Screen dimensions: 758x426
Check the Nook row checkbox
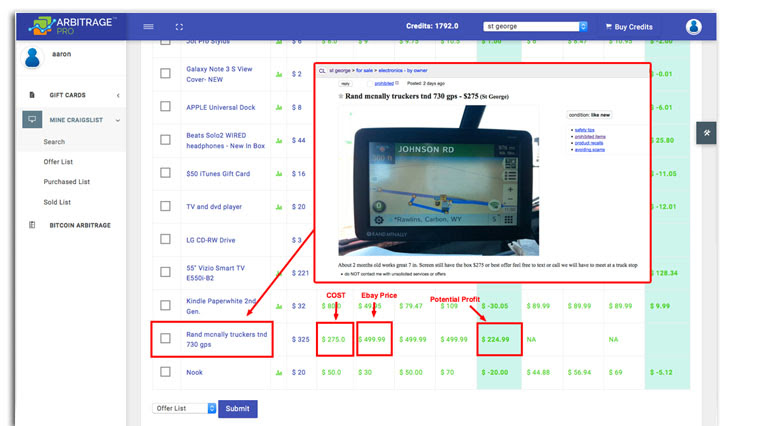[x=165, y=371]
